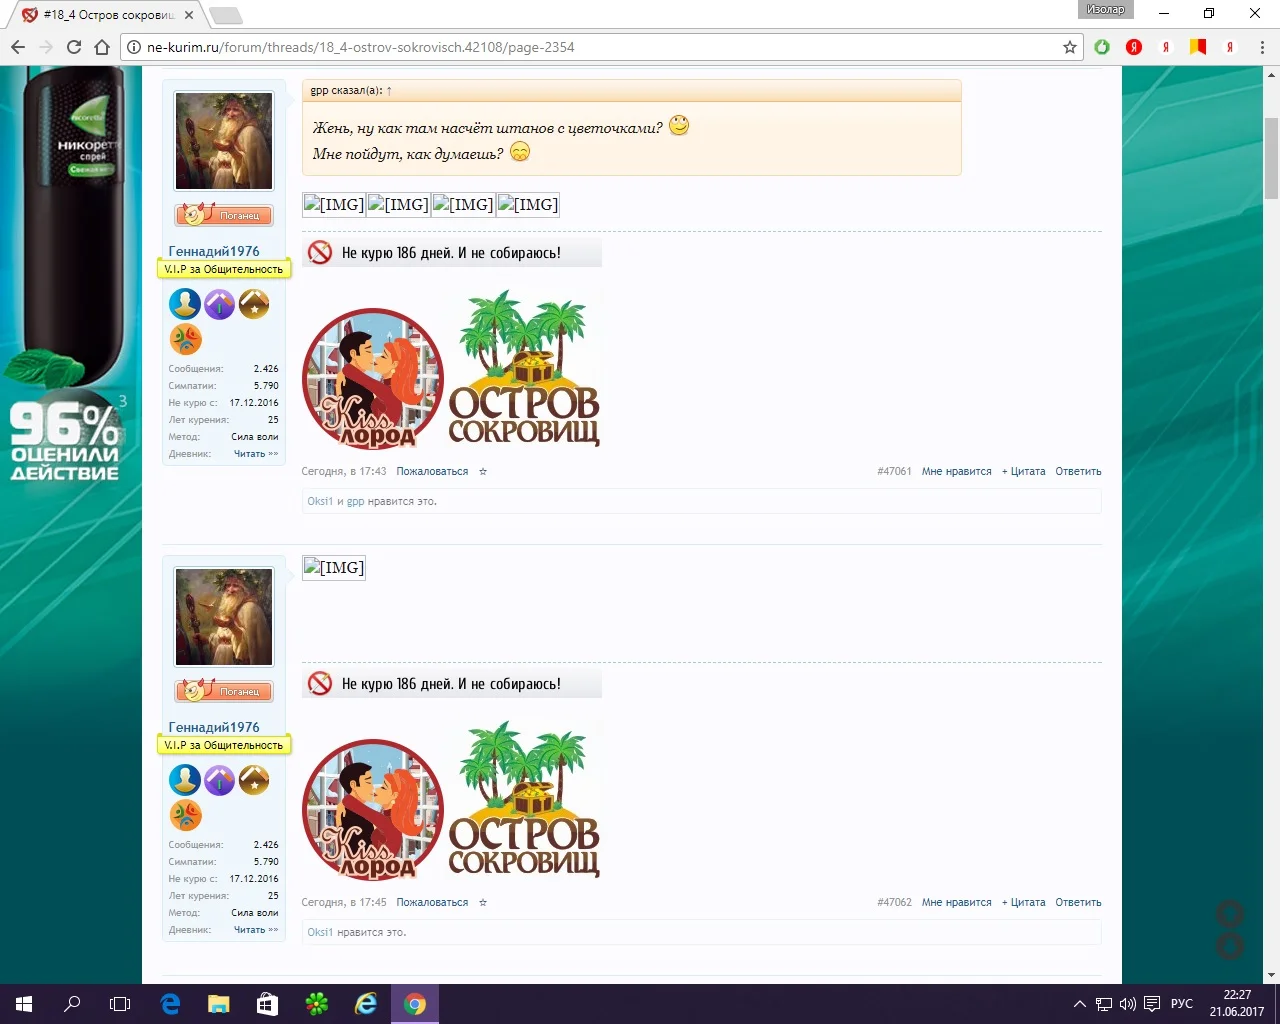The height and width of the screenshot is (1024, 1280).
Task: Open Chrome from the Windows taskbar
Action: click(414, 1003)
